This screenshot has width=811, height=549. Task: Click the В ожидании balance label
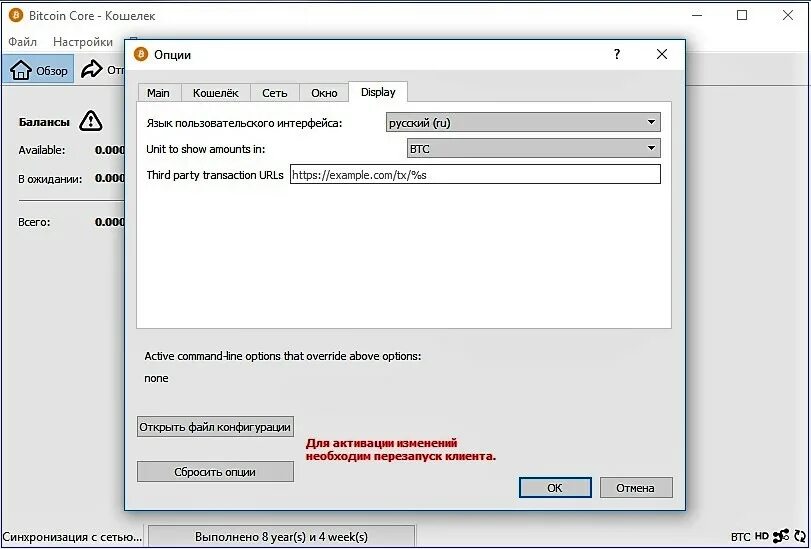point(50,179)
